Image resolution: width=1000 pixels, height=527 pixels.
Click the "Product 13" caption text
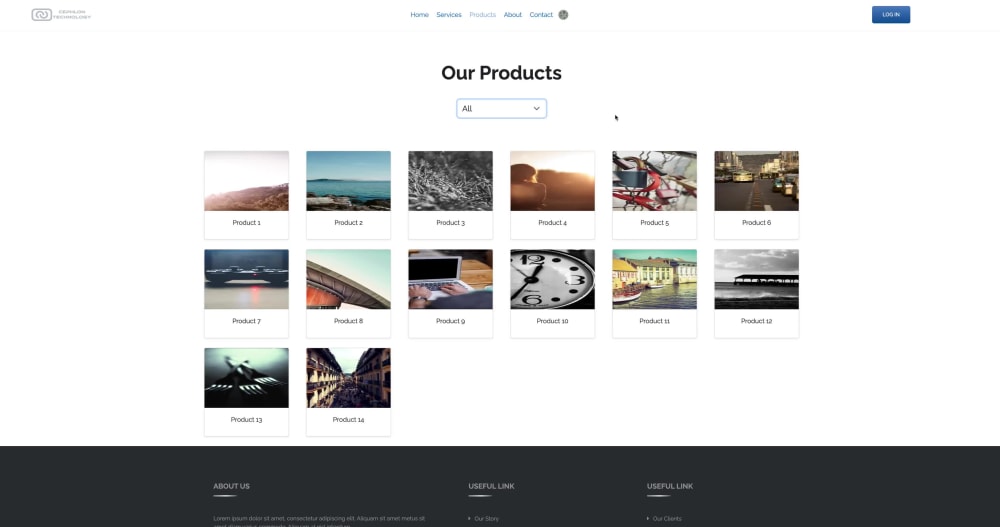pos(246,420)
